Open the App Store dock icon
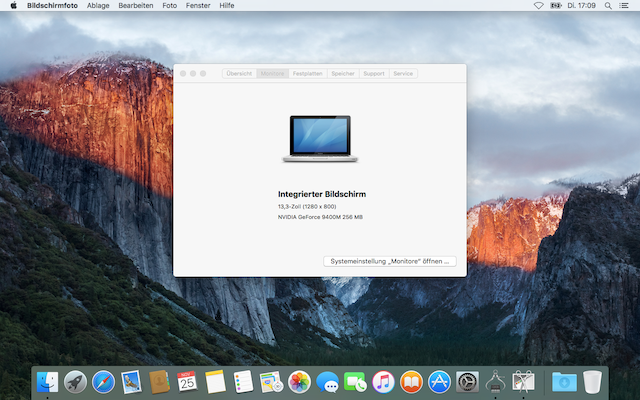 (439, 381)
